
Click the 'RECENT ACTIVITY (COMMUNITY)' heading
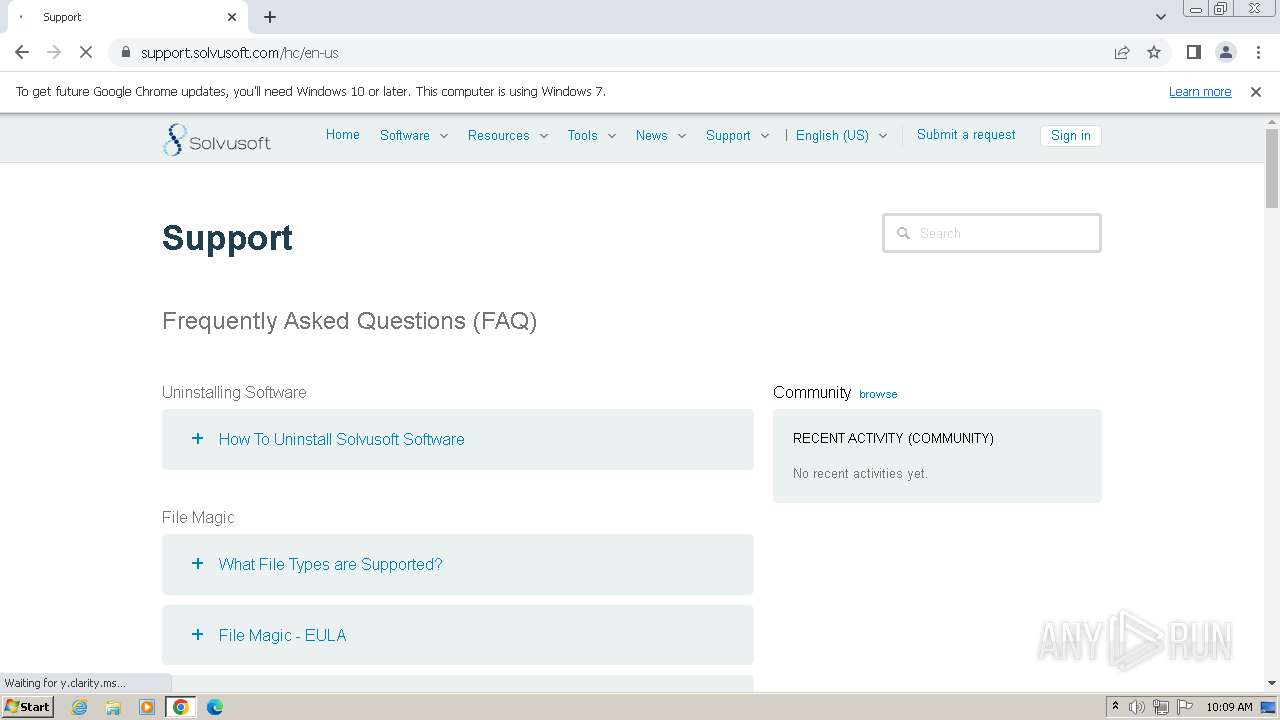(x=893, y=438)
